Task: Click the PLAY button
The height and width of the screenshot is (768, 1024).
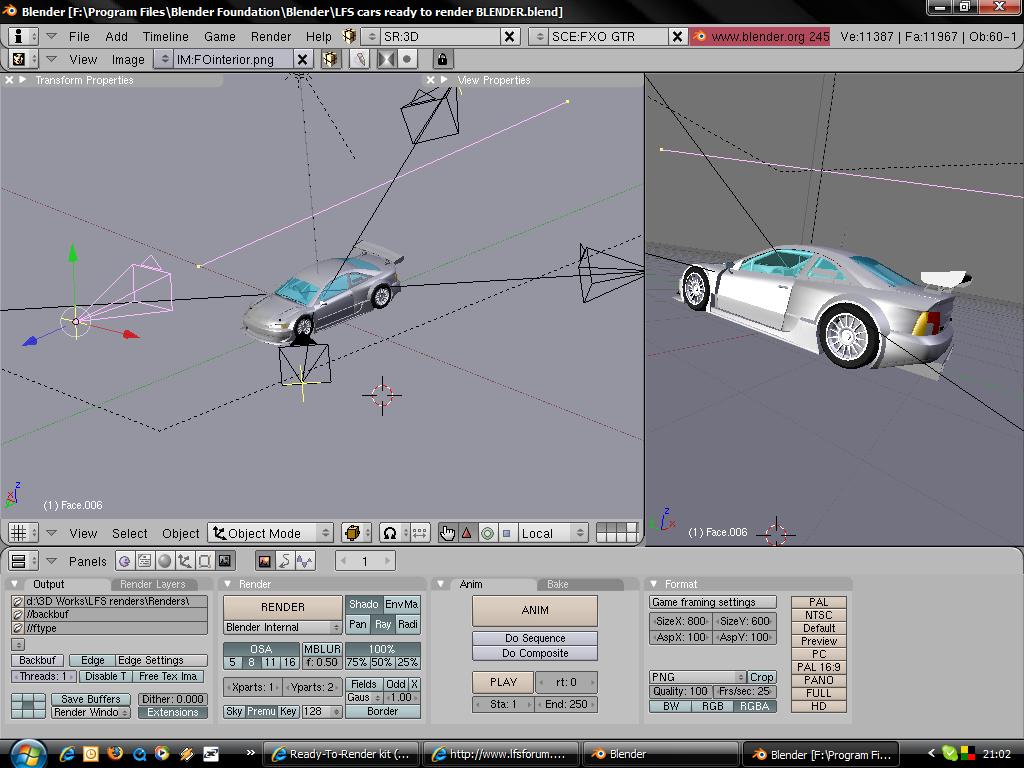Action: (x=503, y=682)
